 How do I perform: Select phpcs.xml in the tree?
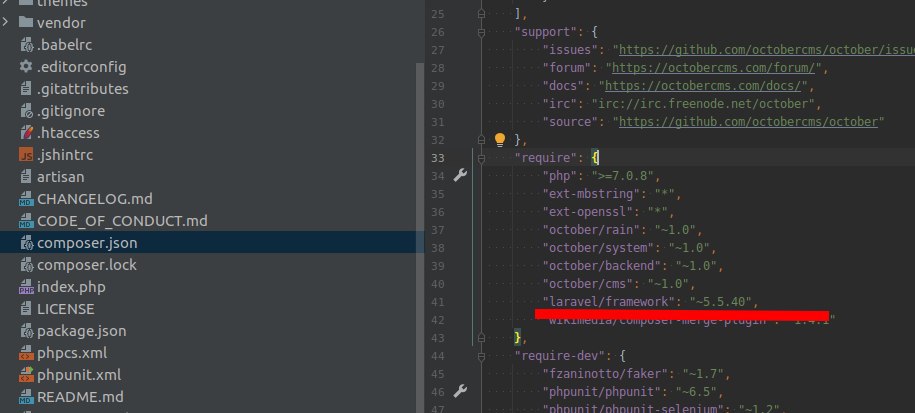72,353
